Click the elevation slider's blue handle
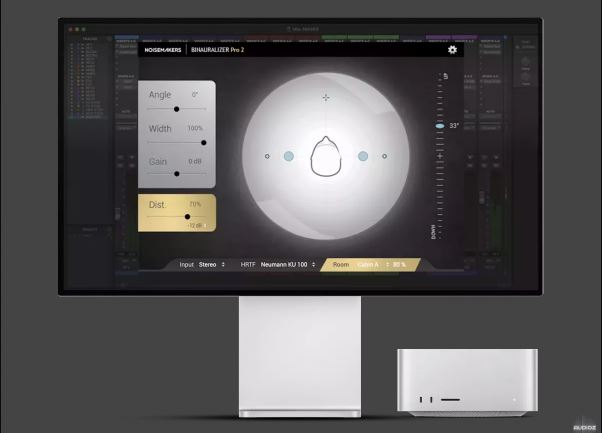This screenshot has width=602, height=433. coord(440,126)
